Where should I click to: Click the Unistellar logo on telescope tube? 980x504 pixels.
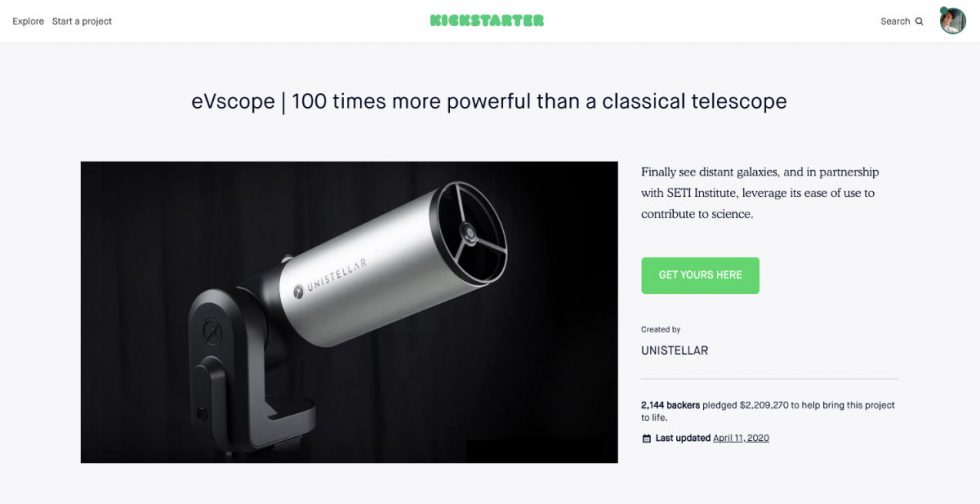(x=329, y=277)
